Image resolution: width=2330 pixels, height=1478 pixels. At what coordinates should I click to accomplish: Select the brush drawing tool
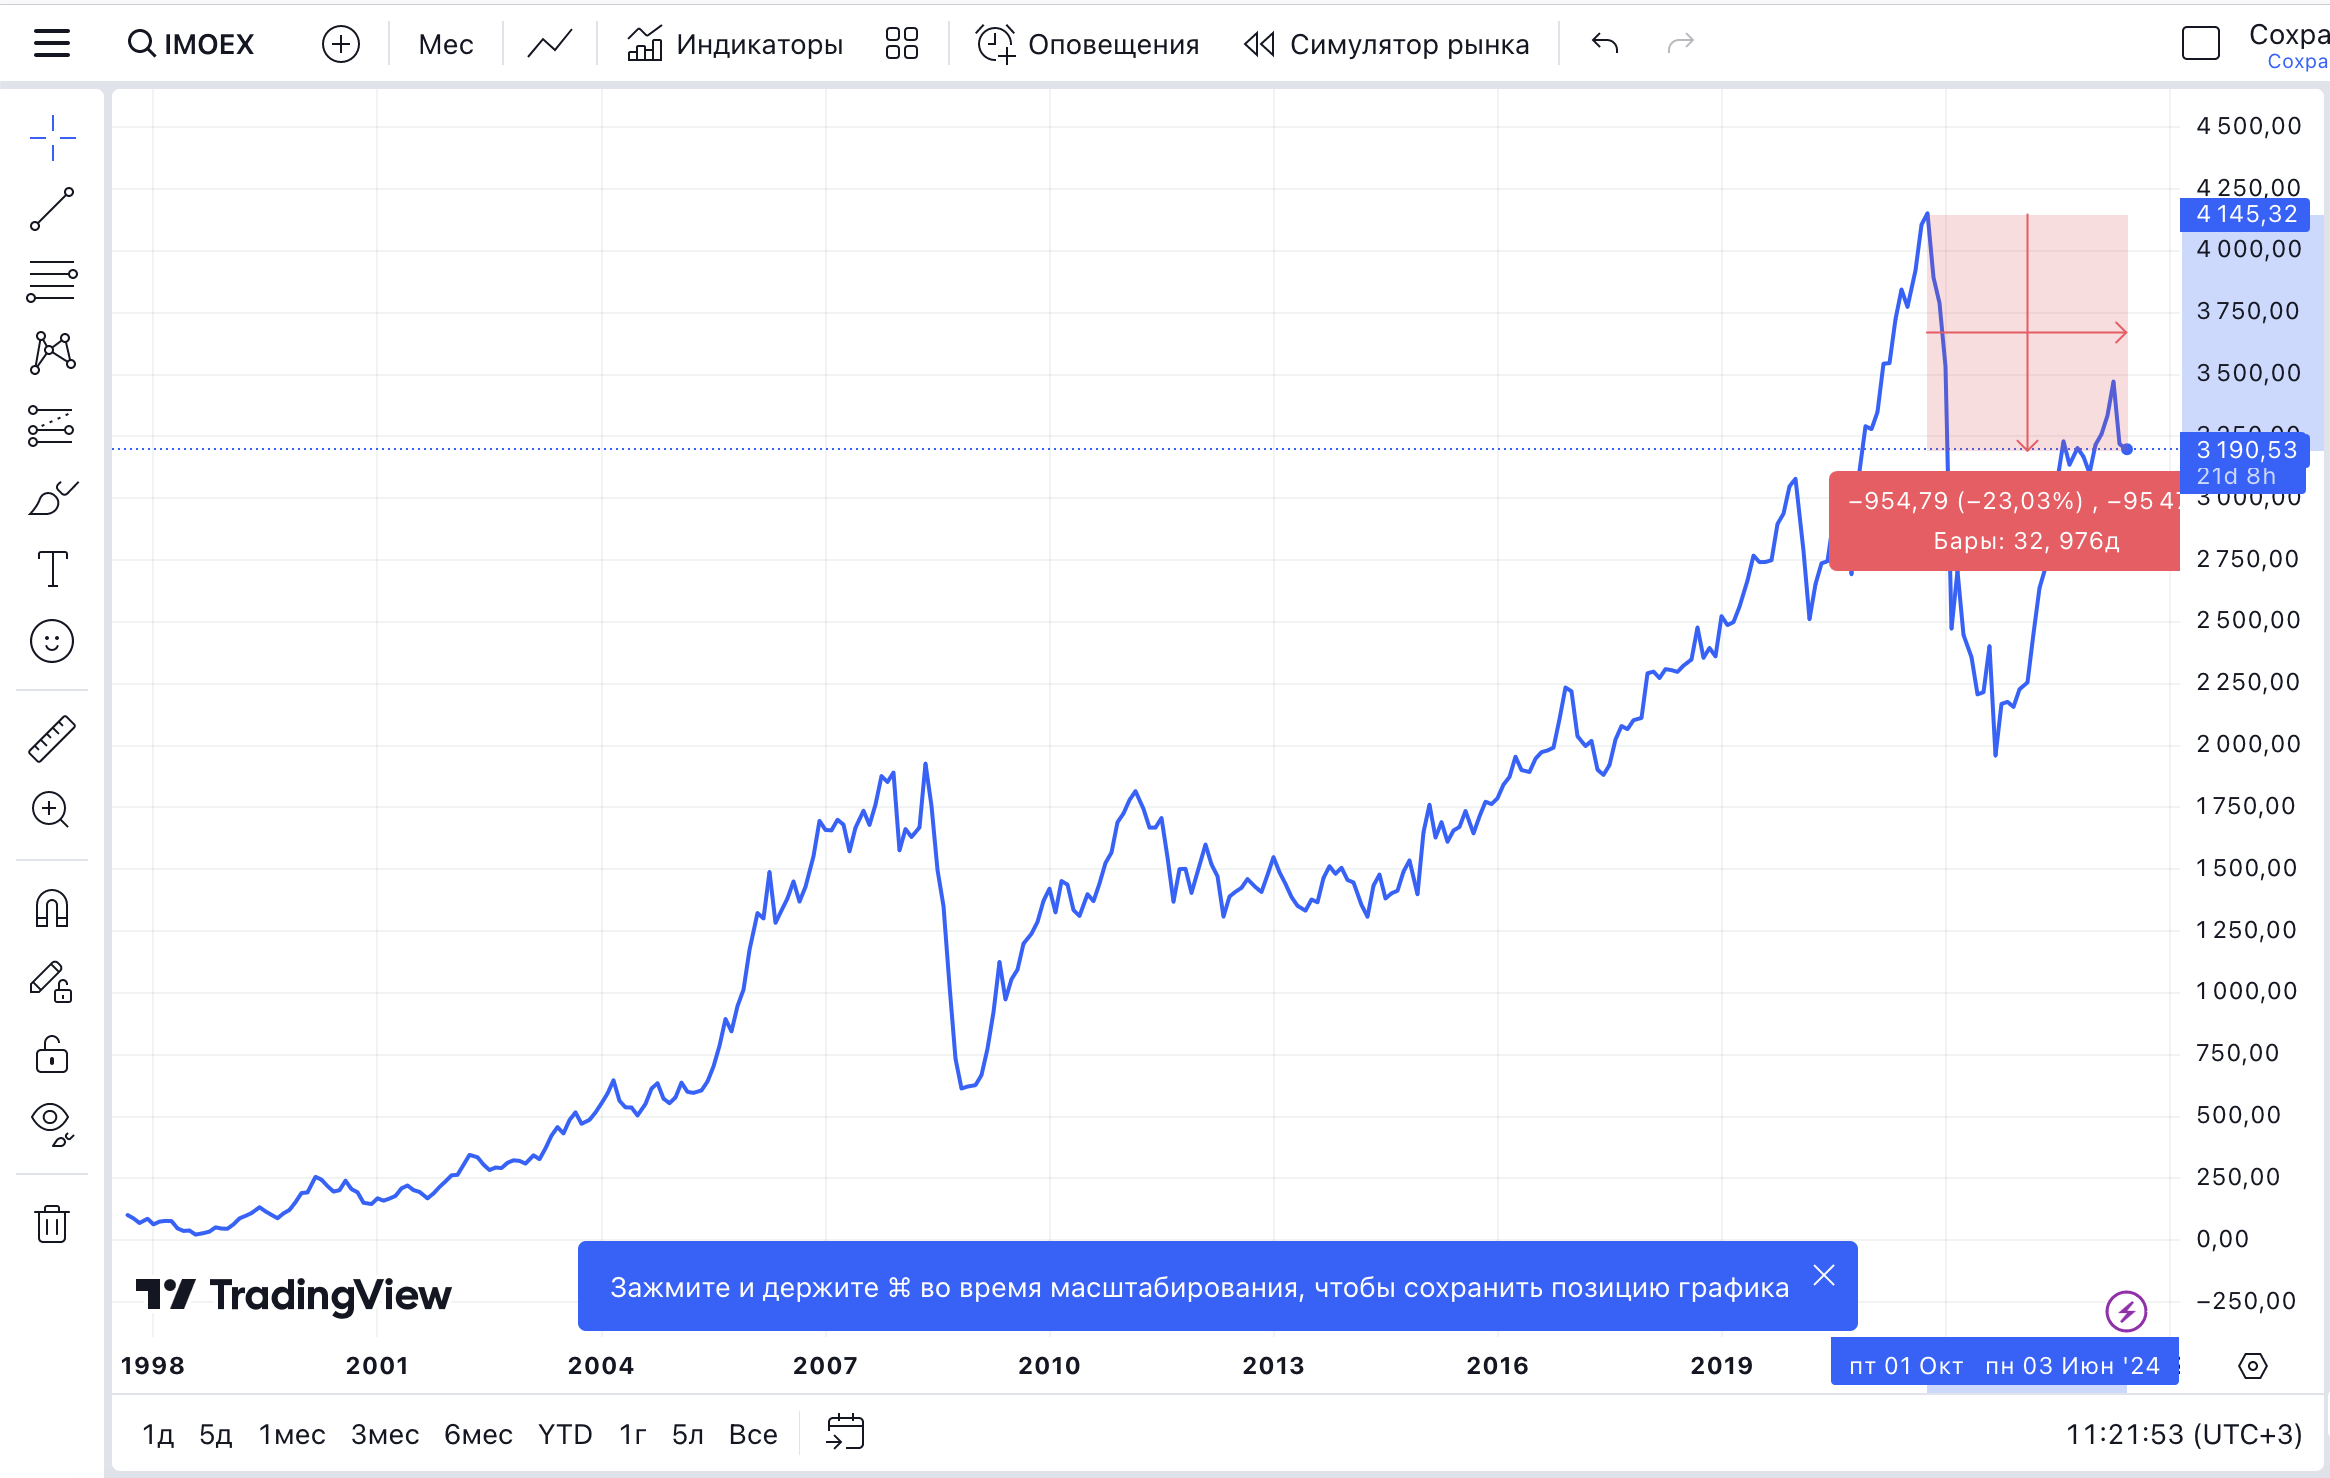52,498
